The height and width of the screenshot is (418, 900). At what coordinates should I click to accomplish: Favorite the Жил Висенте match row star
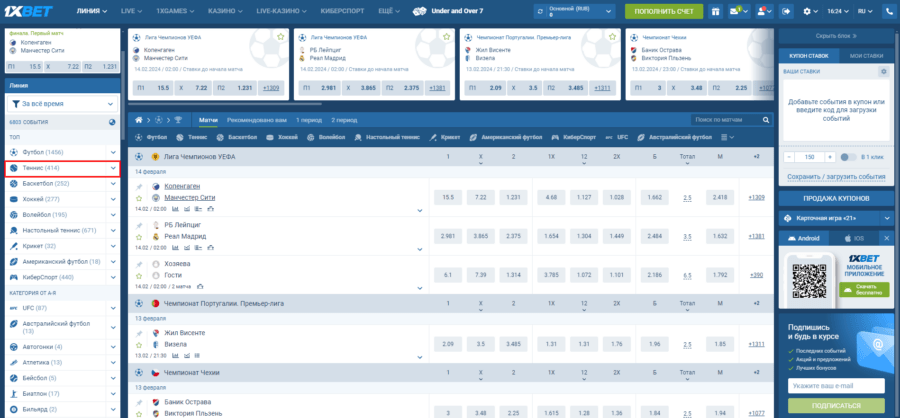pyautogui.click(x=139, y=346)
